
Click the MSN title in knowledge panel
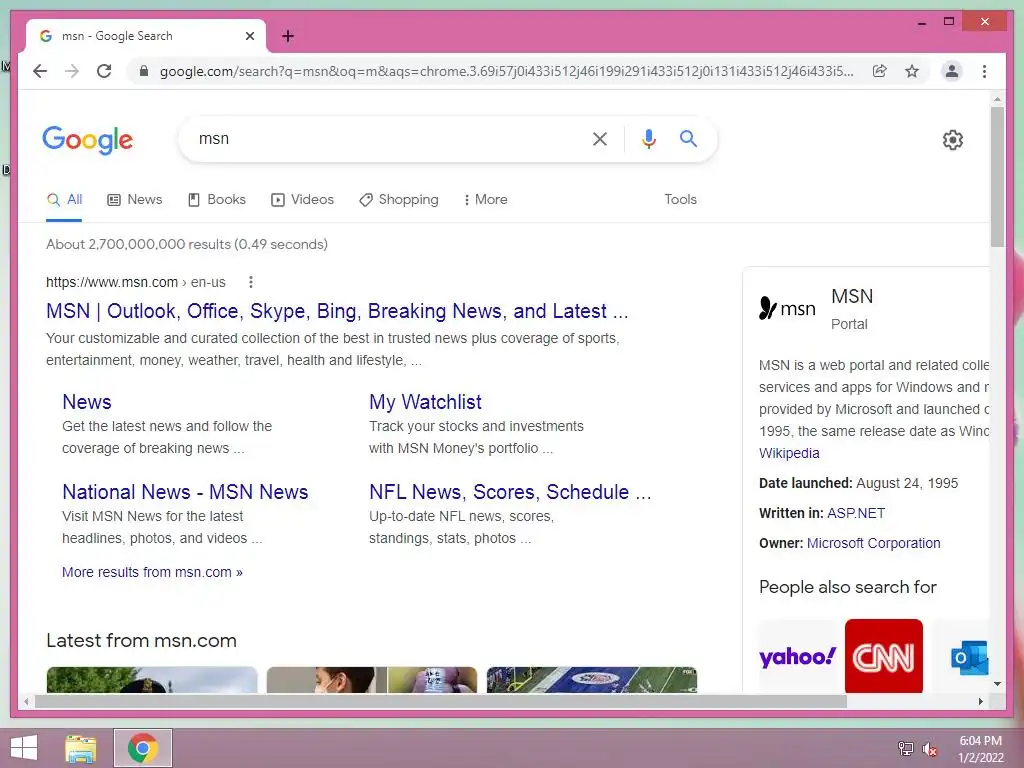coord(852,296)
